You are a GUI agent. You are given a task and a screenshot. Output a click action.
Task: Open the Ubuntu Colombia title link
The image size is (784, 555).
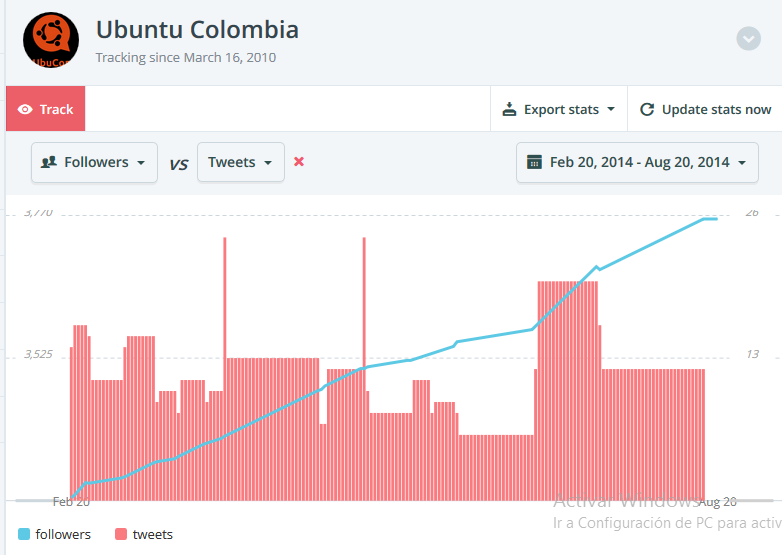click(x=197, y=30)
